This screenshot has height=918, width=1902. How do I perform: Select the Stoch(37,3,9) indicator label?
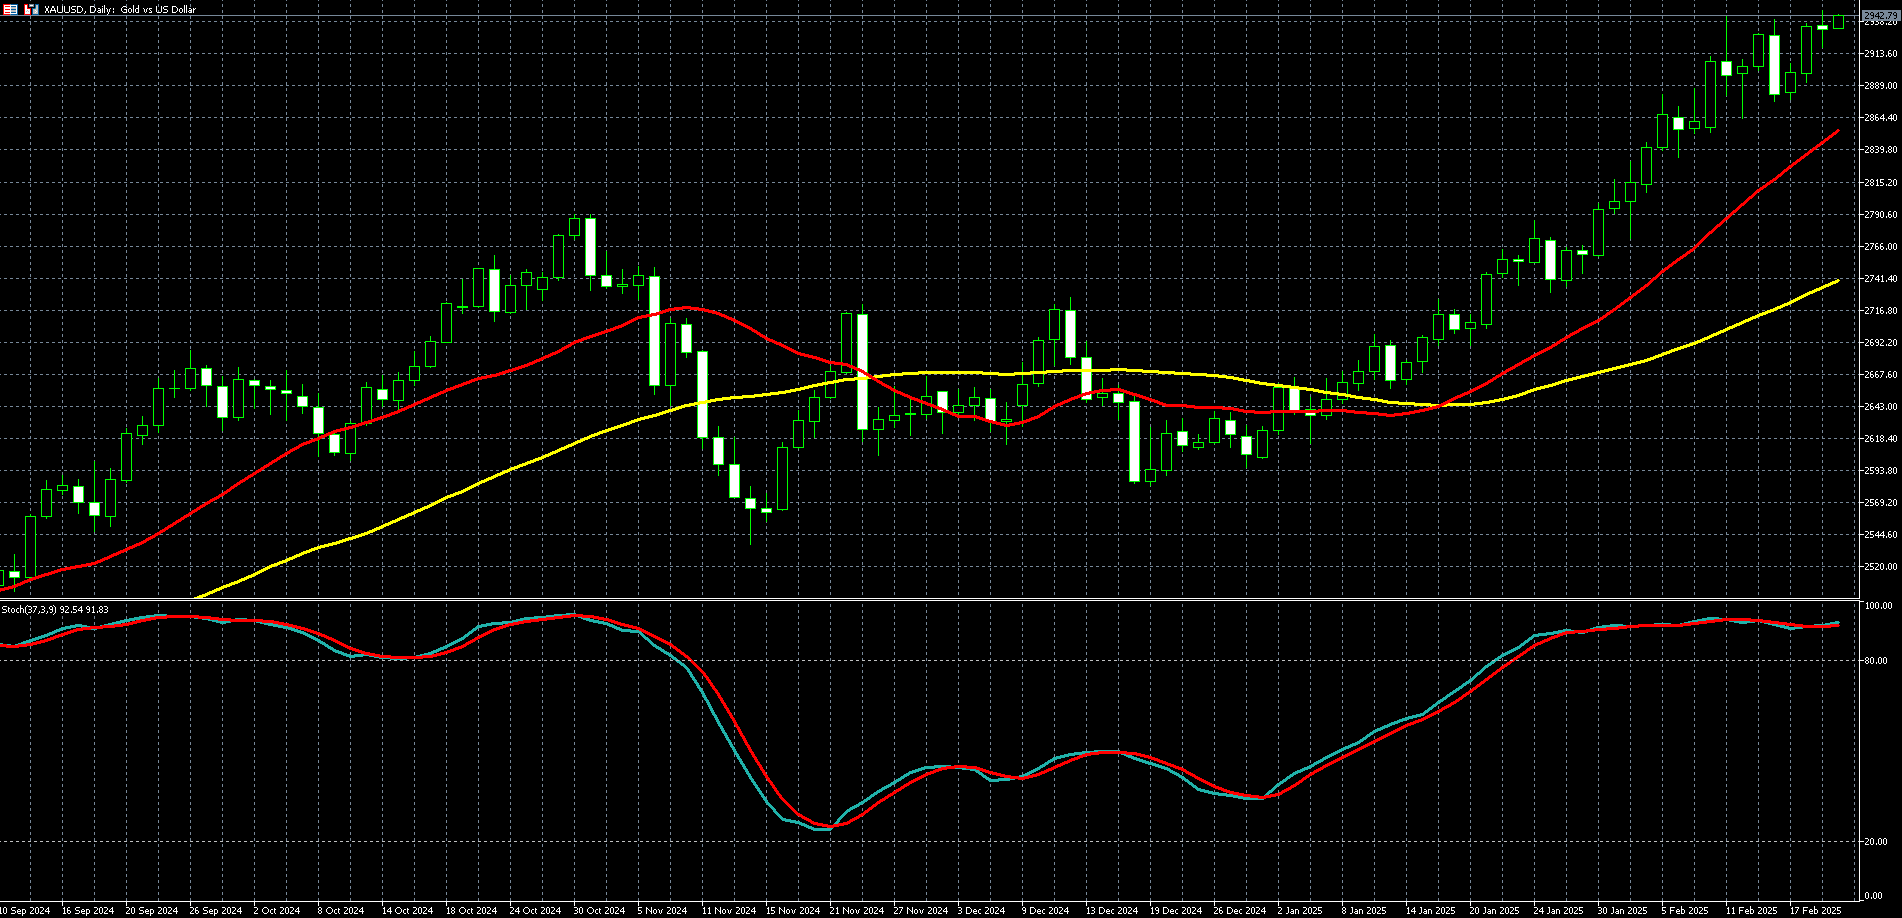pyautogui.click(x=55, y=609)
